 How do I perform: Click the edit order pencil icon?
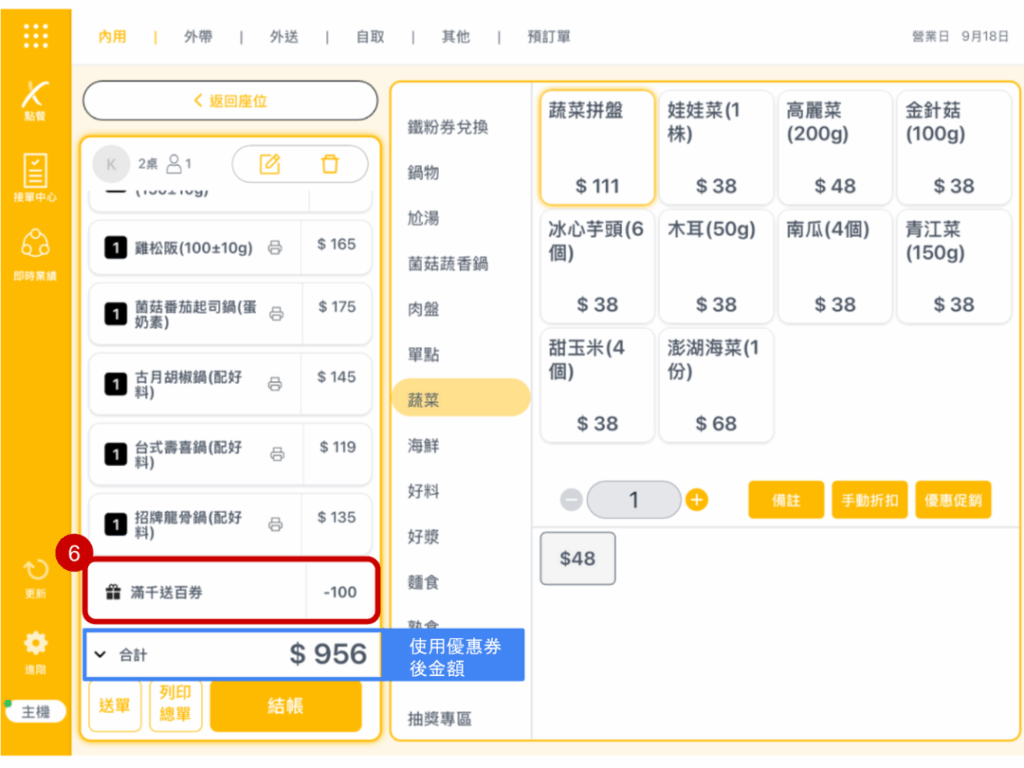click(x=270, y=164)
